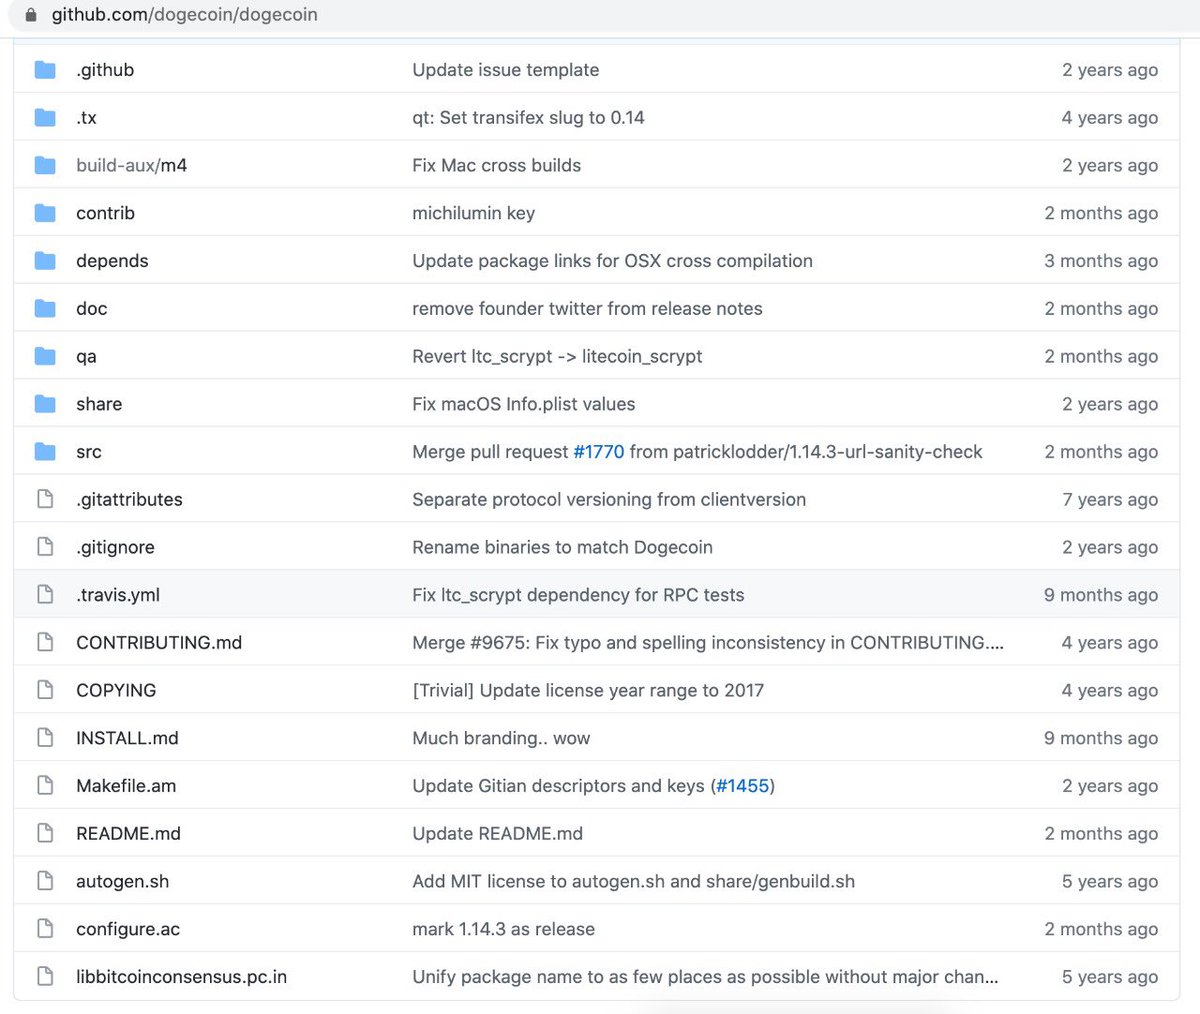This screenshot has height=1014, width=1200.
Task: Open commit 'Fix Mac cross builds'
Action: click(x=497, y=165)
